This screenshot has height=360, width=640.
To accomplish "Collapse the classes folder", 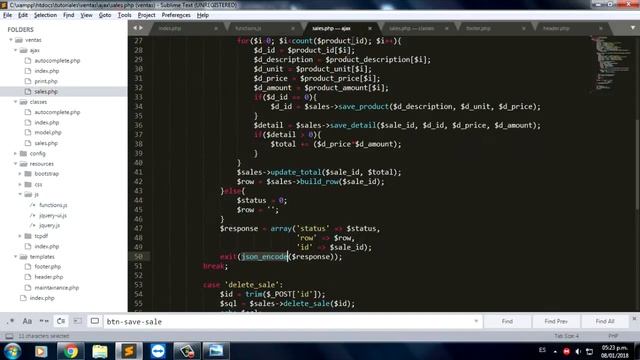I will (x=16, y=102).
